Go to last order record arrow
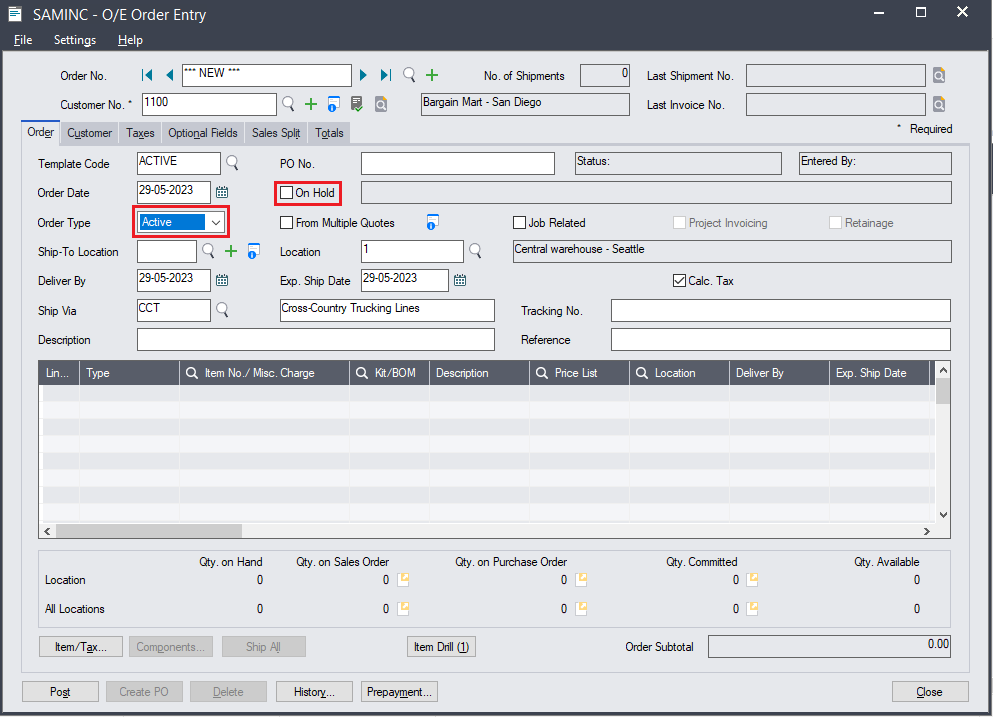 tap(386, 75)
